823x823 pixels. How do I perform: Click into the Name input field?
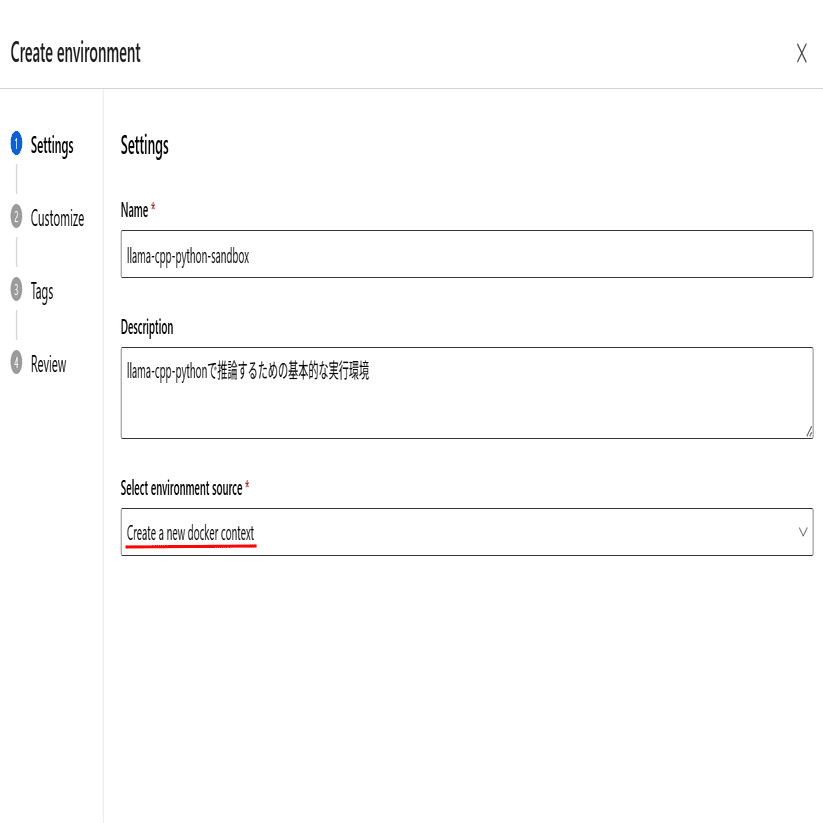(x=467, y=254)
